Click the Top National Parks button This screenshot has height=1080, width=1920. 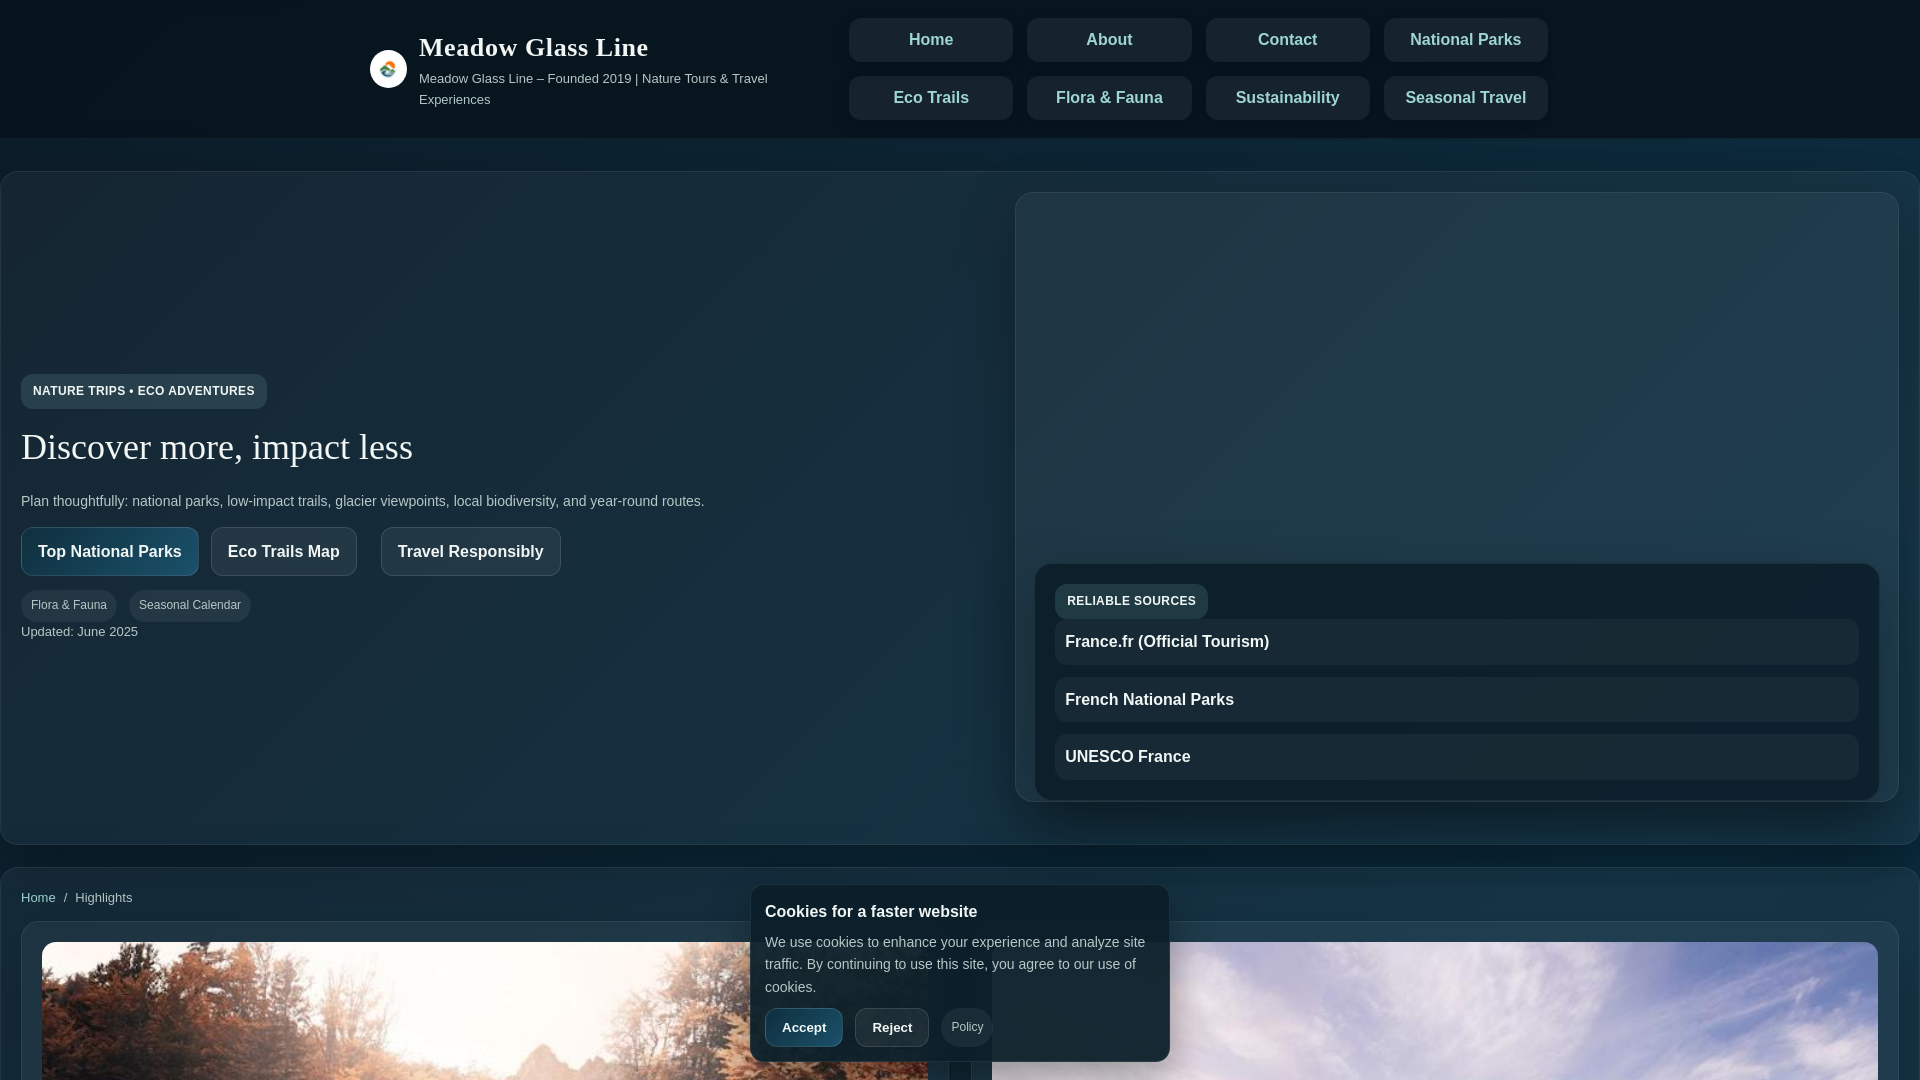(x=110, y=551)
